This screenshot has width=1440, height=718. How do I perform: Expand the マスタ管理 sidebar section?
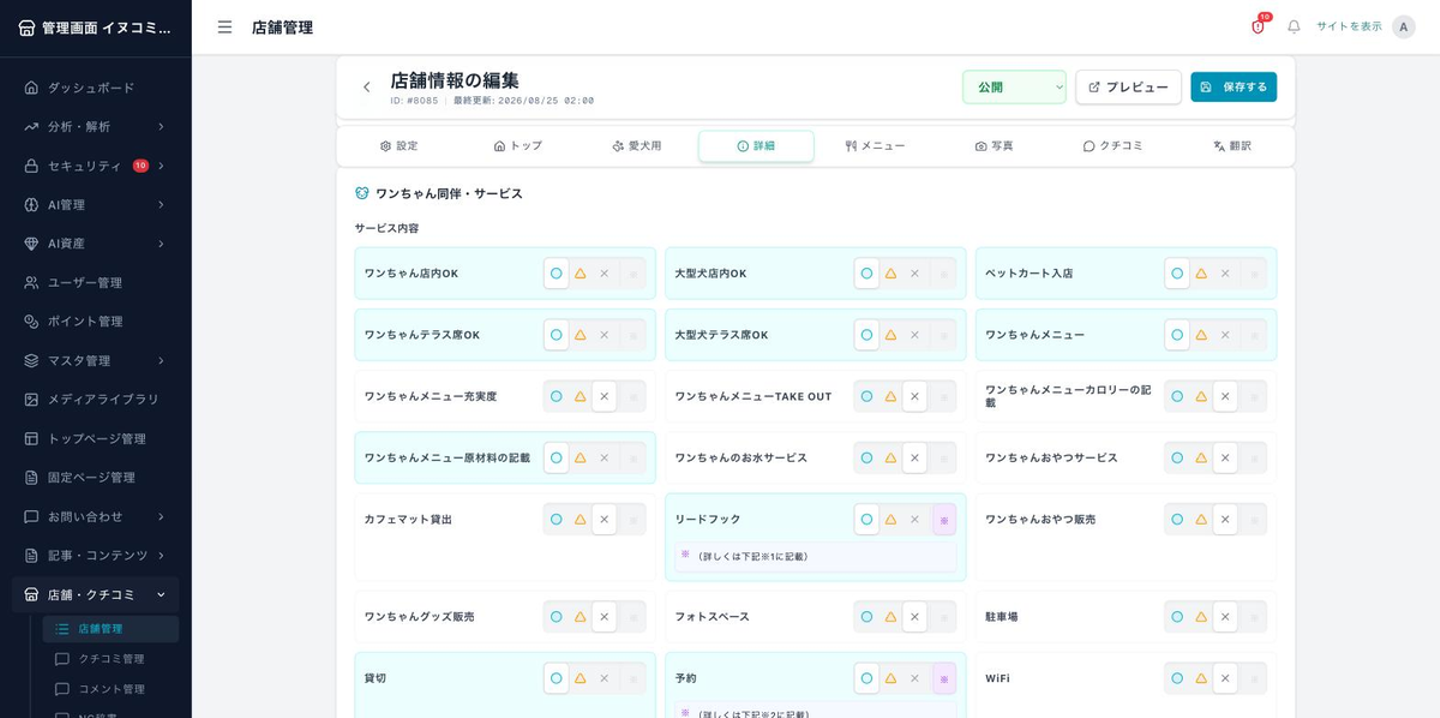click(x=96, y=360)
